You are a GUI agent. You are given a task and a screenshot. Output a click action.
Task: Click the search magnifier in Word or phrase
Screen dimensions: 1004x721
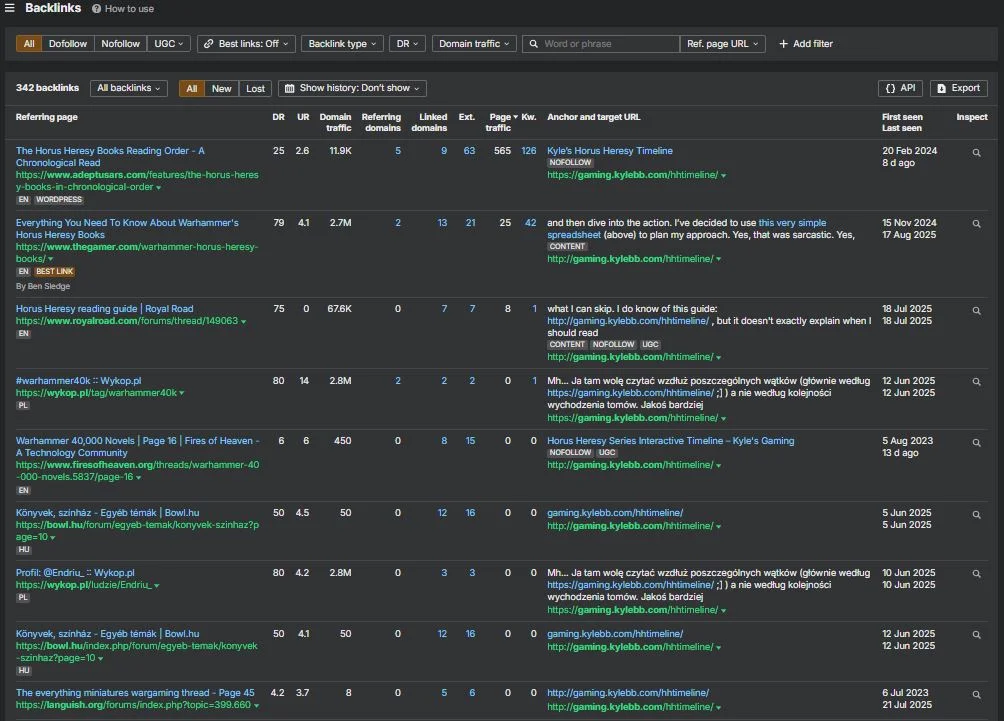click(x=533, y=44)
